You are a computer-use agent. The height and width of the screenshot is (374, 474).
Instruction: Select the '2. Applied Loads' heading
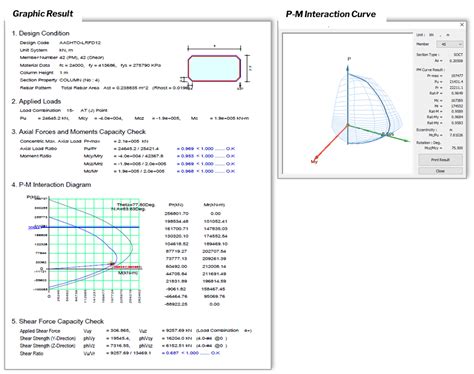[36, 101]
